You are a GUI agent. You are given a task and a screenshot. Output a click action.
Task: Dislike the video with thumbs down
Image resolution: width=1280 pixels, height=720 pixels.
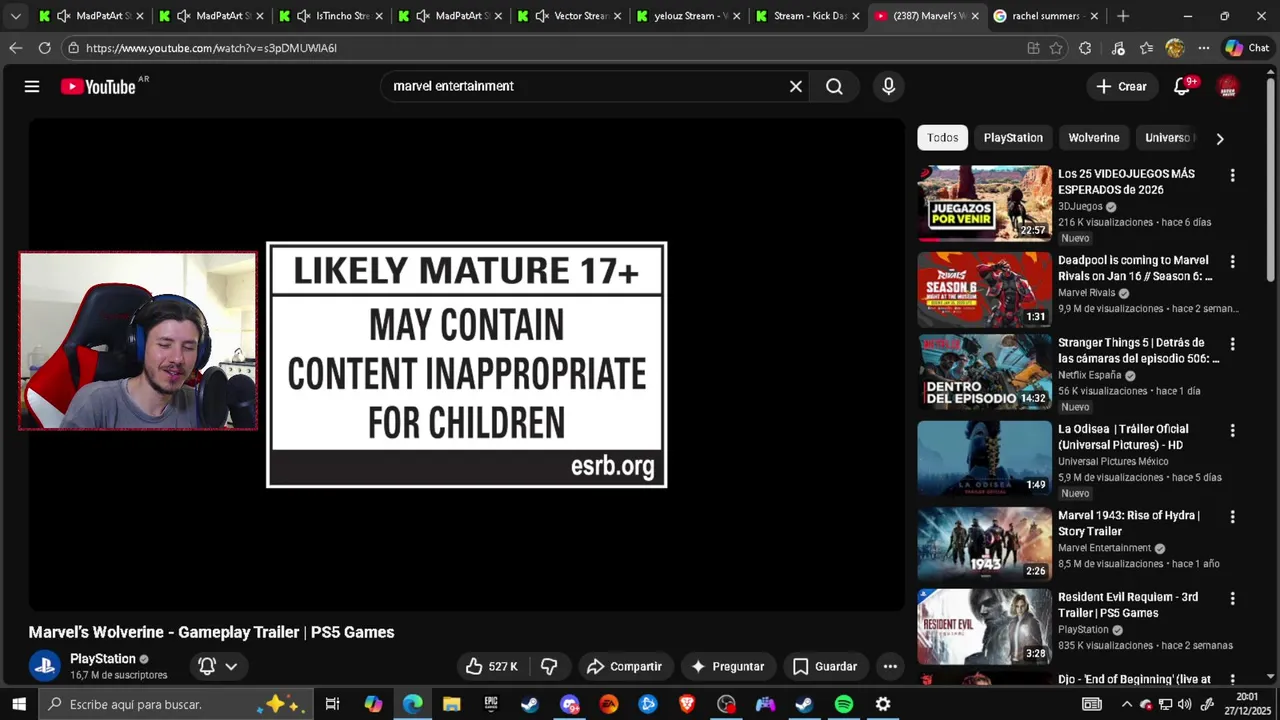tap(549, 666)
